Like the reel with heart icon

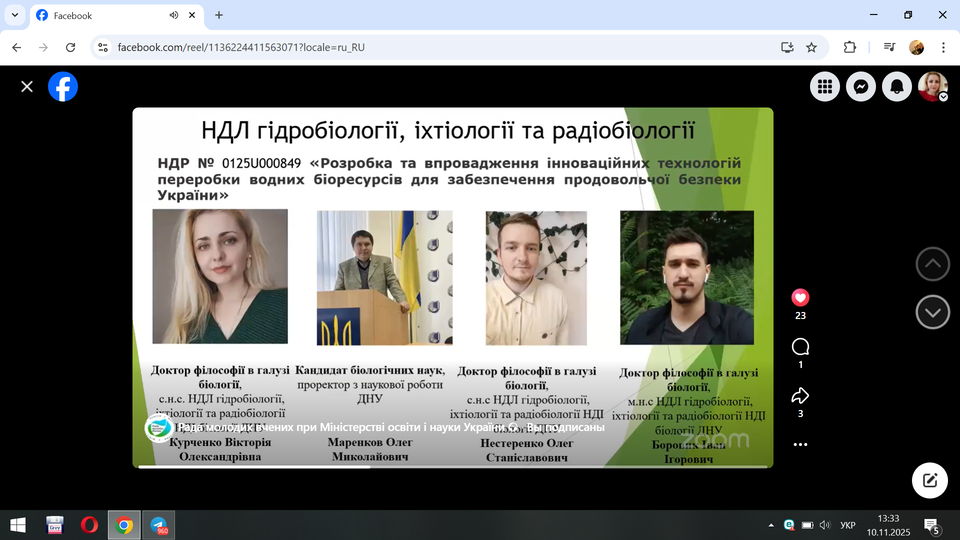click(800, 297)
